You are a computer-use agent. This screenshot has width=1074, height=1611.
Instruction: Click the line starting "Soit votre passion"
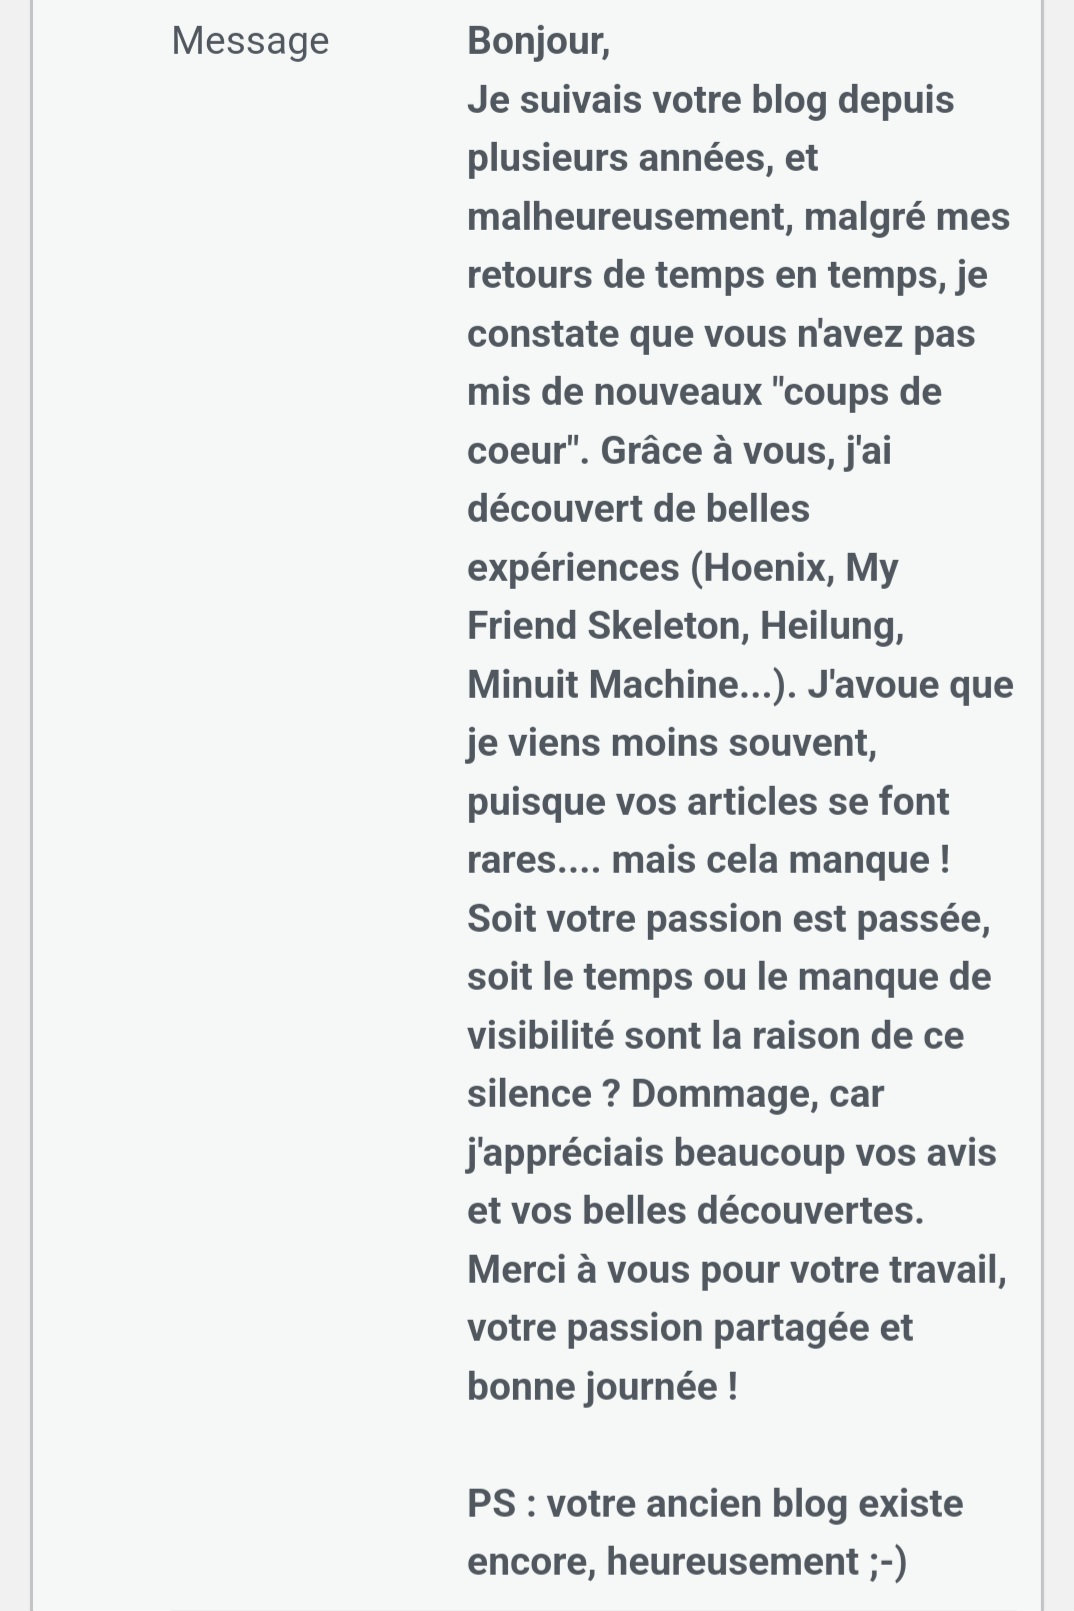point(729,919)
